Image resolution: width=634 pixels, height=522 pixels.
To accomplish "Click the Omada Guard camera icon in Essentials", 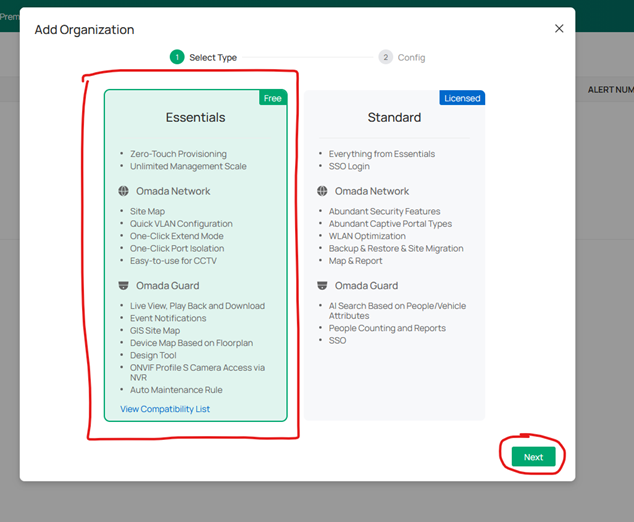I will point(122,286).
